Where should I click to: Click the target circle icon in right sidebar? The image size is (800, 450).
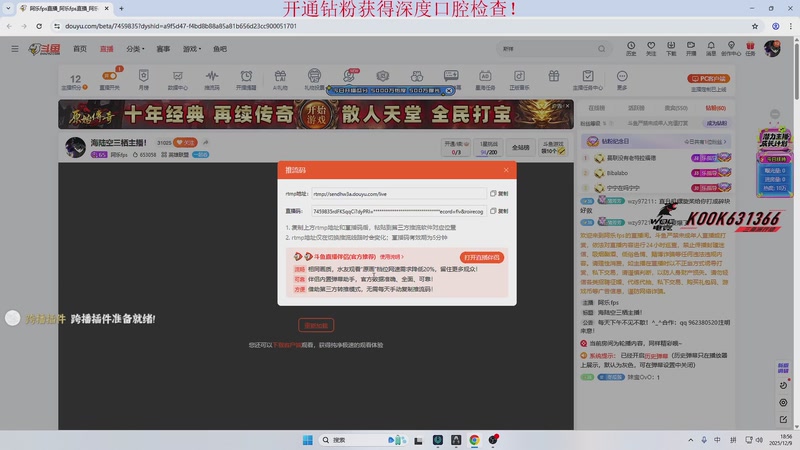point(783,403)
